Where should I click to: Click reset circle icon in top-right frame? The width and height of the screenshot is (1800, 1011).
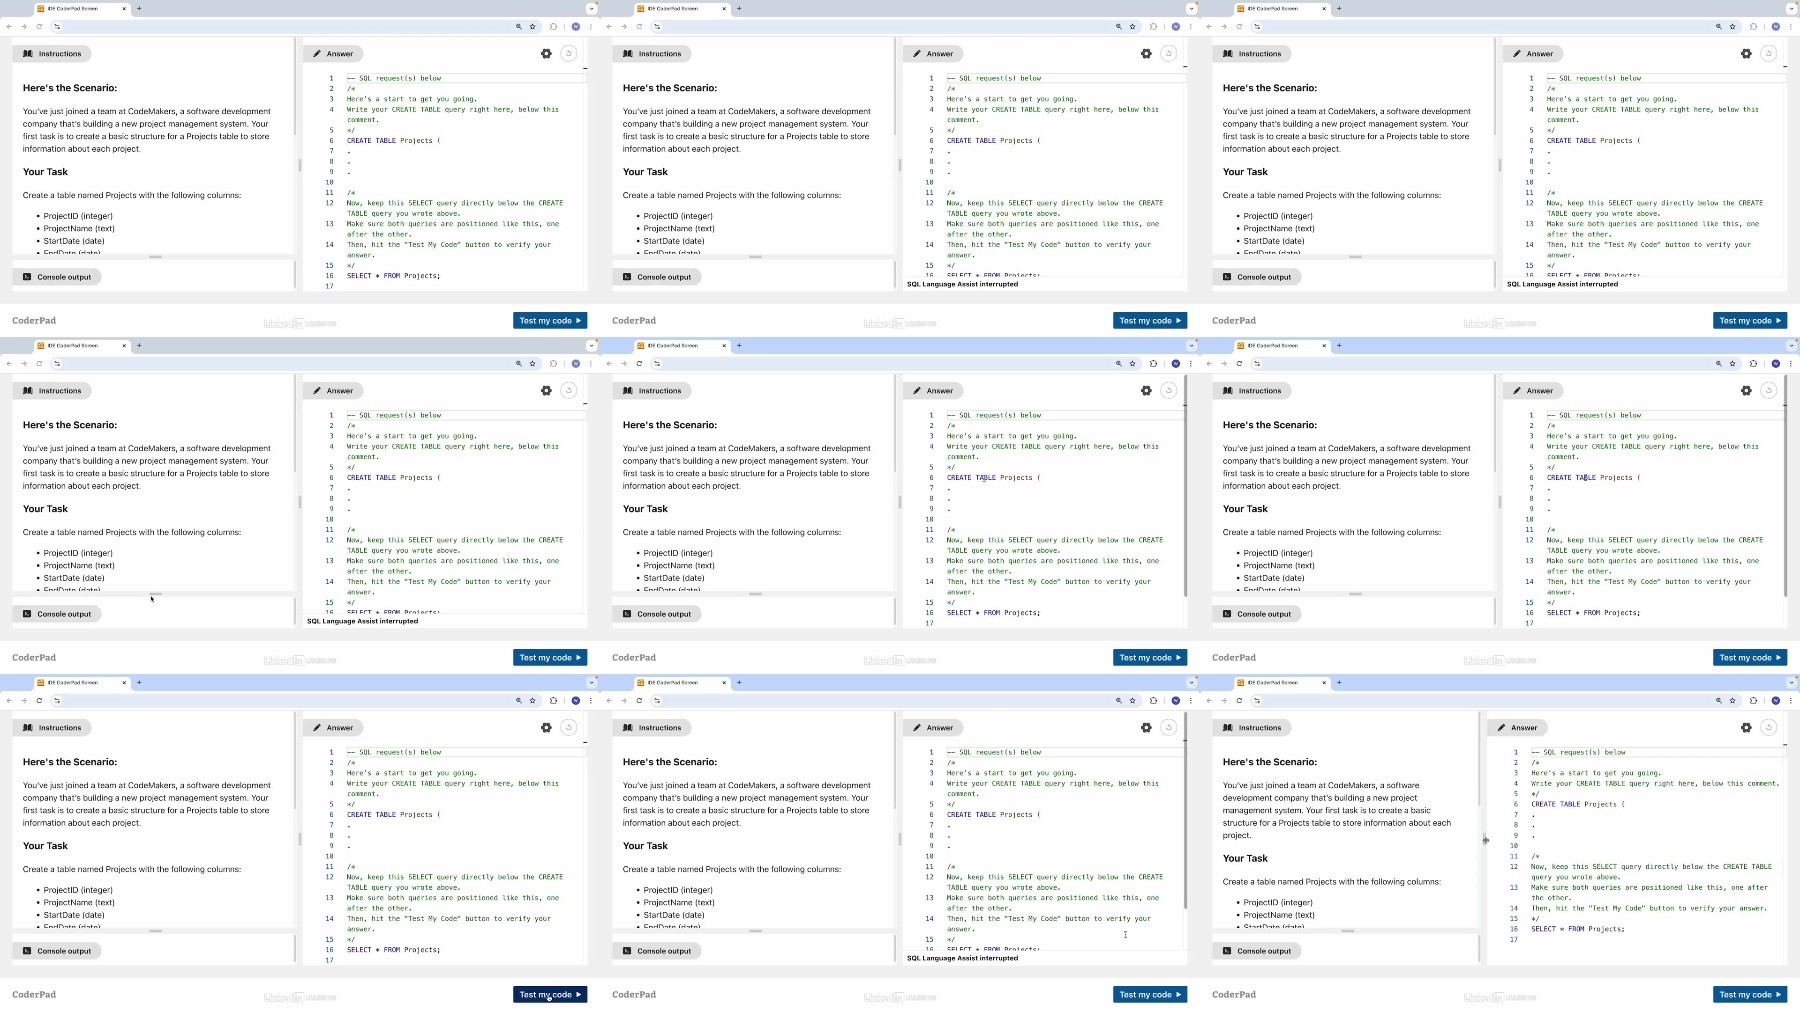tap(1768, 54)
